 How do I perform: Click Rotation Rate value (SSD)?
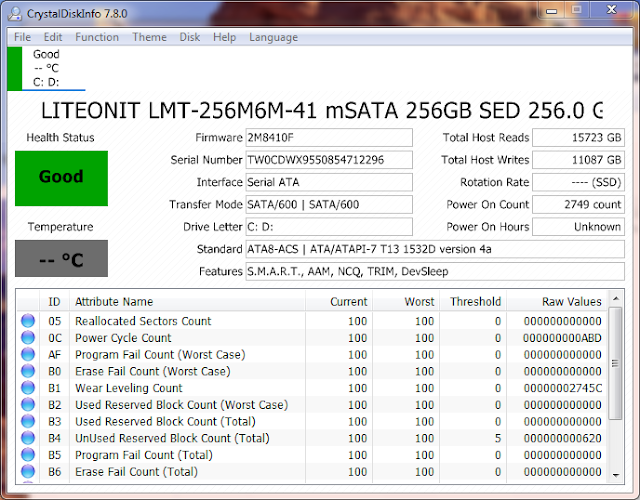tap(578, 182)
